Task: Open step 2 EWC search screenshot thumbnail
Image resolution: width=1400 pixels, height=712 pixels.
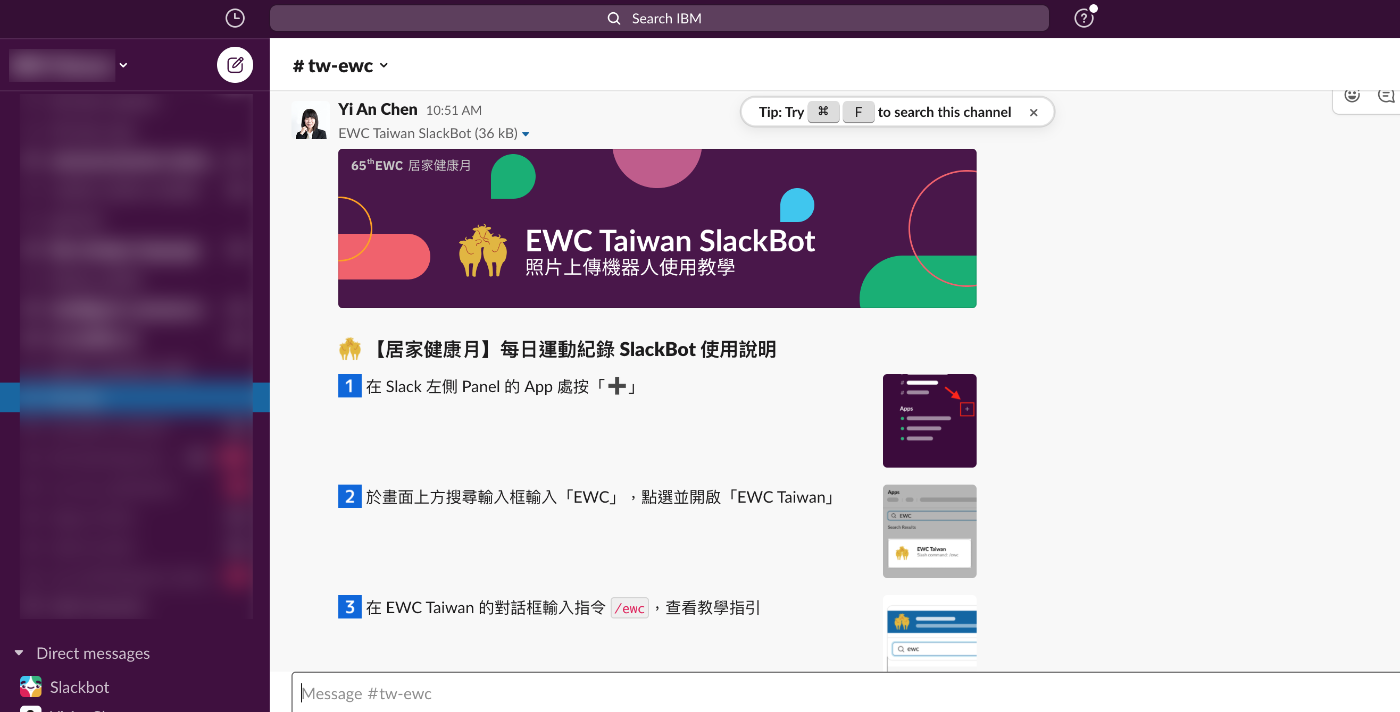Action: click(930, 531)
